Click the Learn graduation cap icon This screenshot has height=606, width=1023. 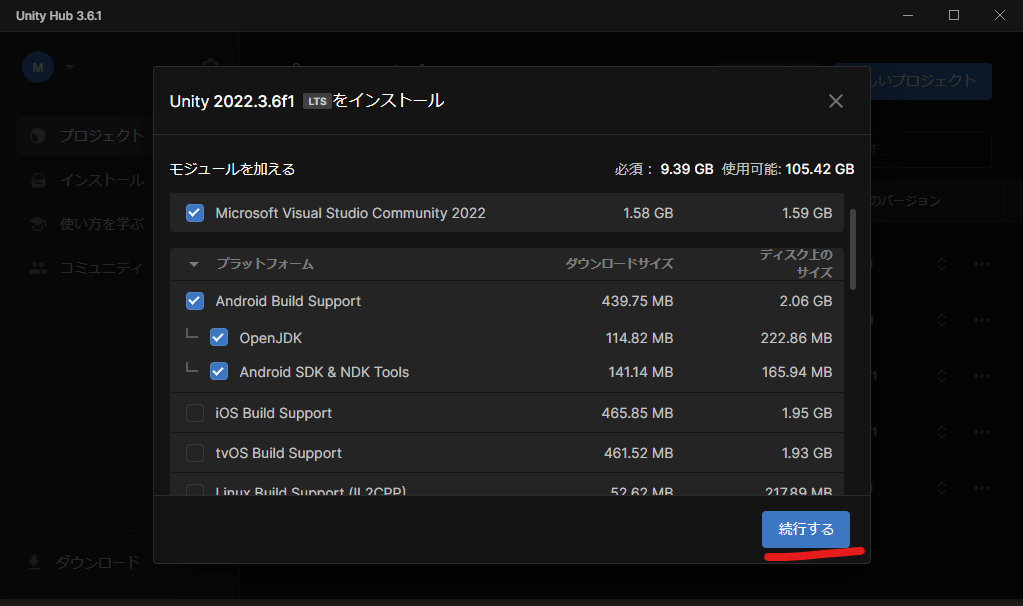click(38, 224)
